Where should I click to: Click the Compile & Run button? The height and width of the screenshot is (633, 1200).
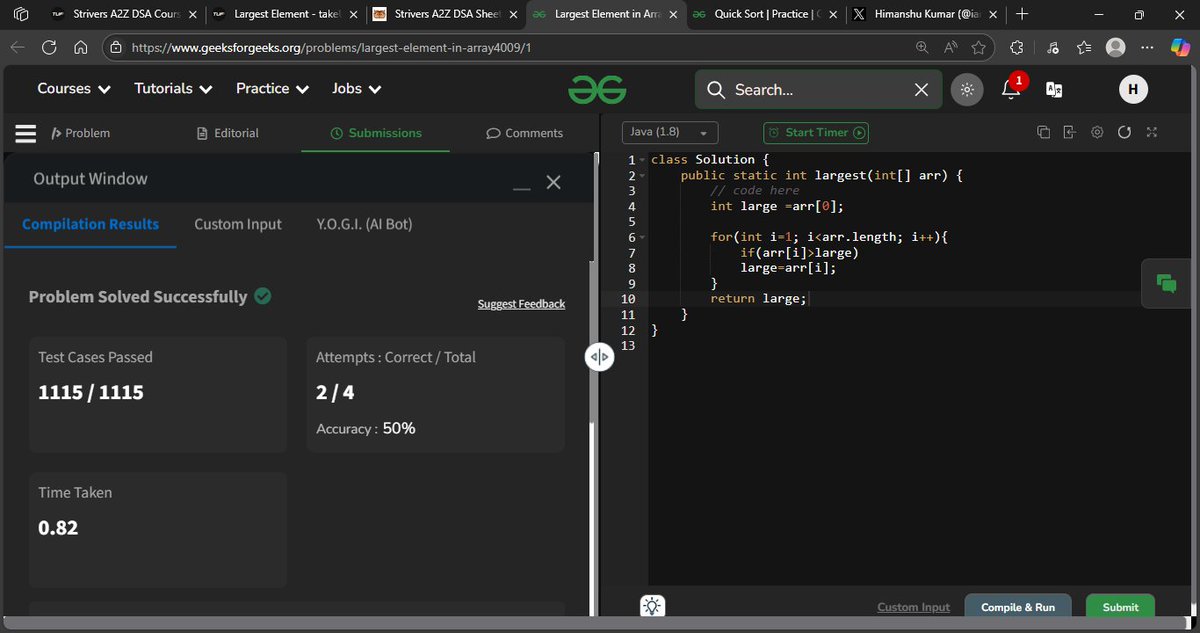click(1017, 607)
